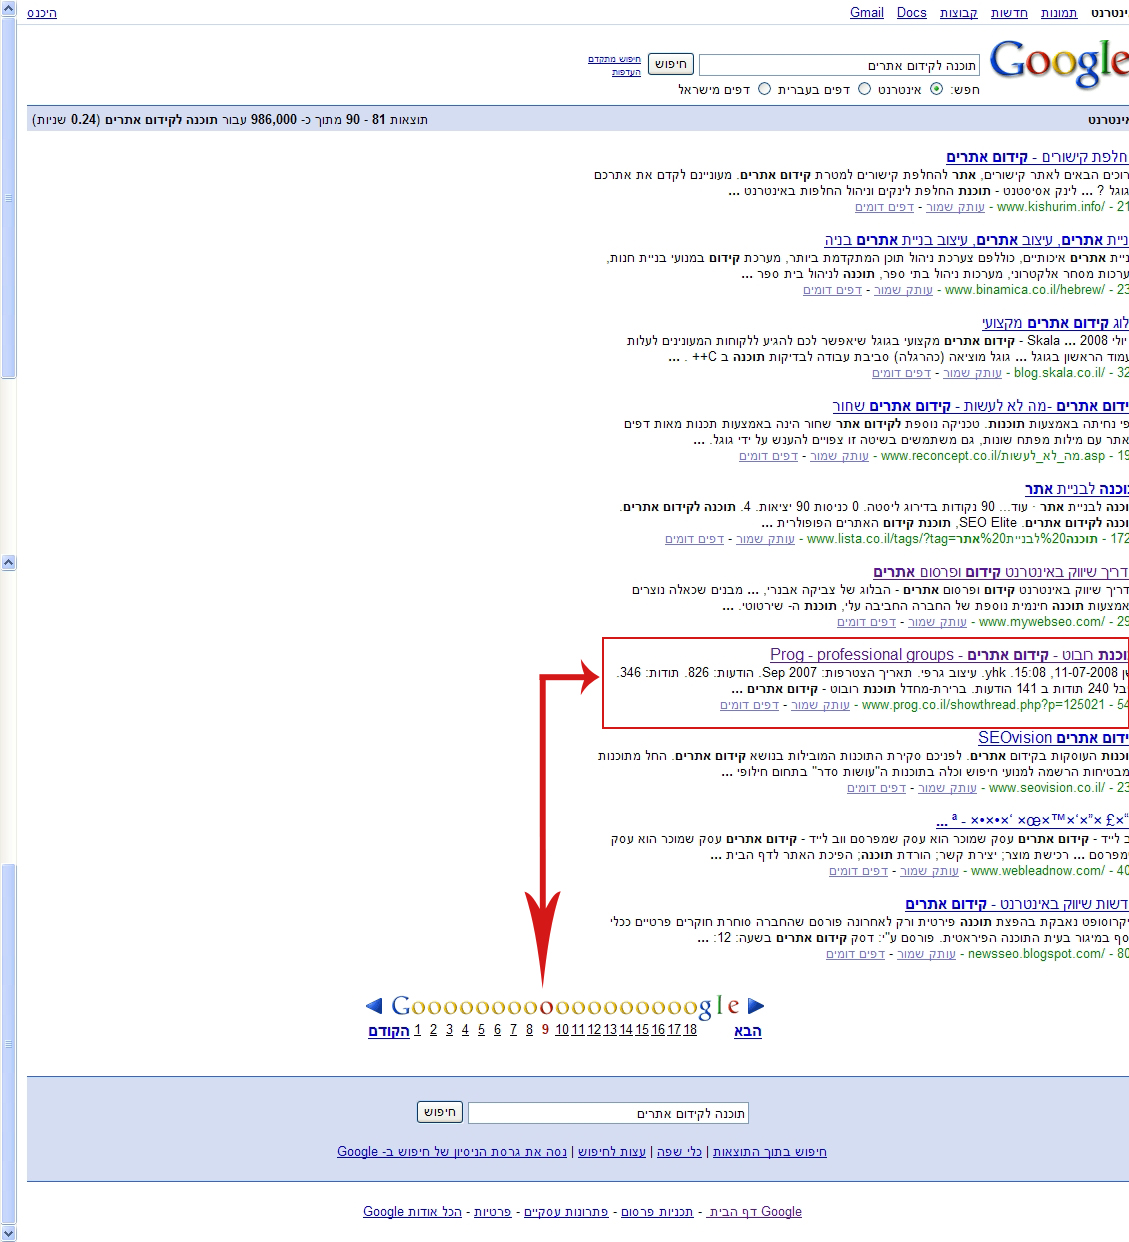Go to the next page via הבא

[748, 1031]
